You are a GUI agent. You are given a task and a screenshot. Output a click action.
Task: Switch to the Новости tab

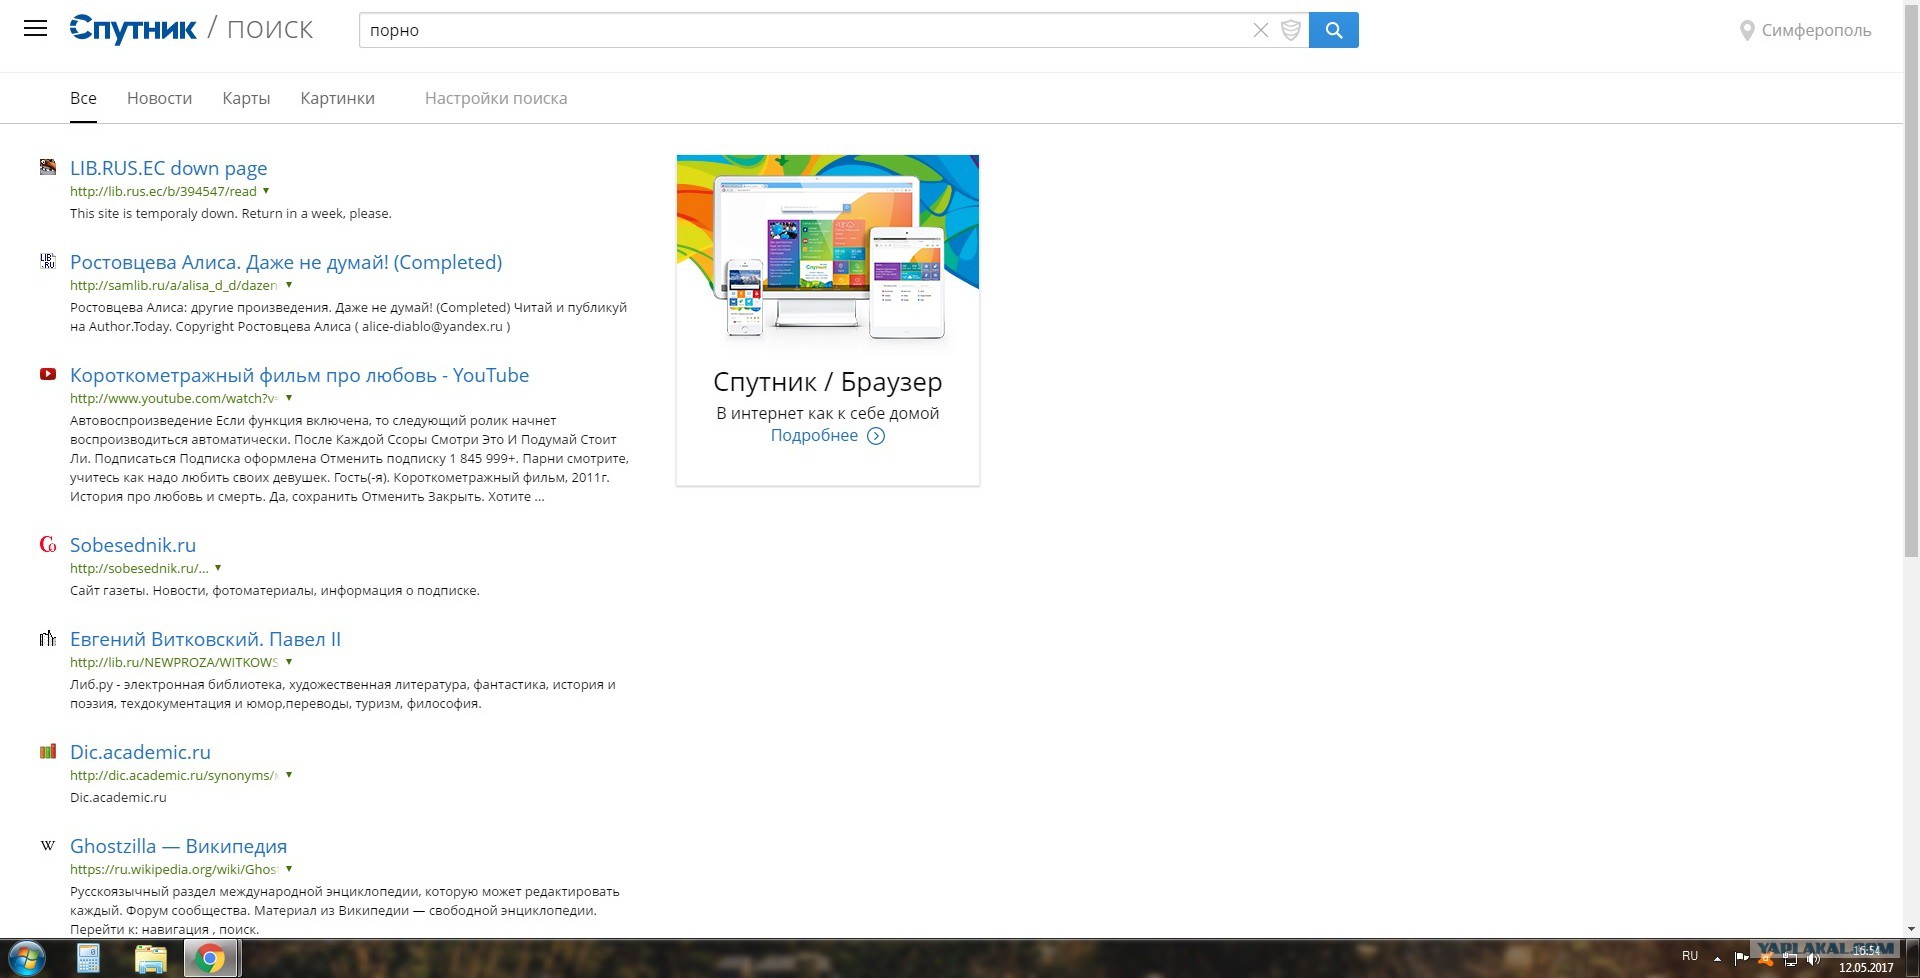point(159,98)
